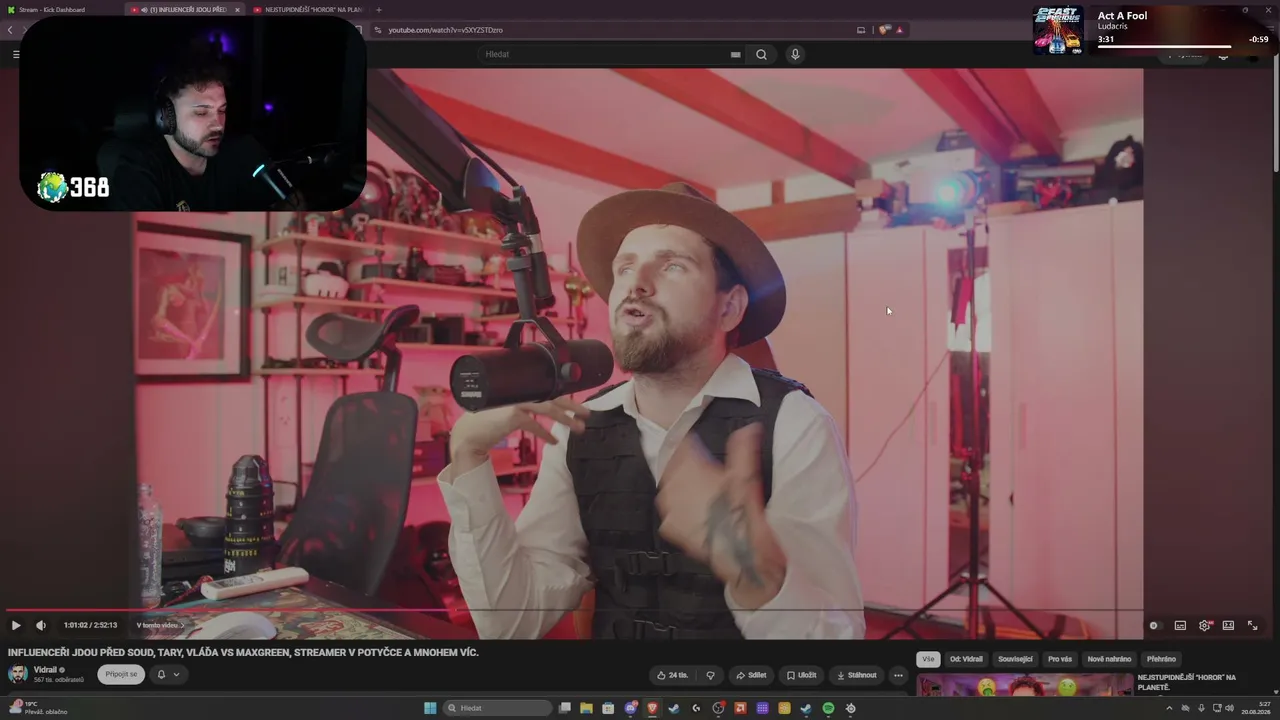Like the video with 24 tis. likes
The width and height of the screenshot is (1280, 720).
pos(672,675)
